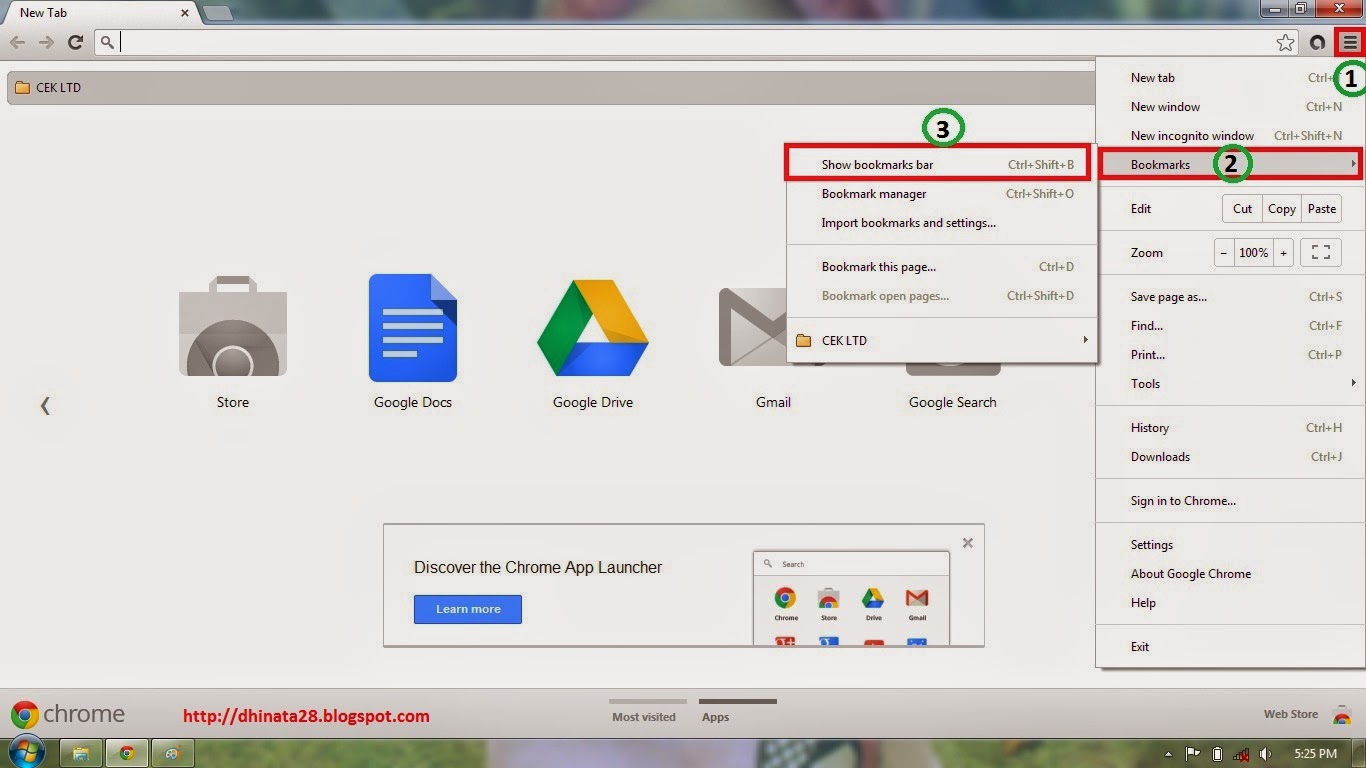Toggle Show bookmarks bar option
Image resolution: width=1366 pixels, height=768 pixels.
click(941, 164)
